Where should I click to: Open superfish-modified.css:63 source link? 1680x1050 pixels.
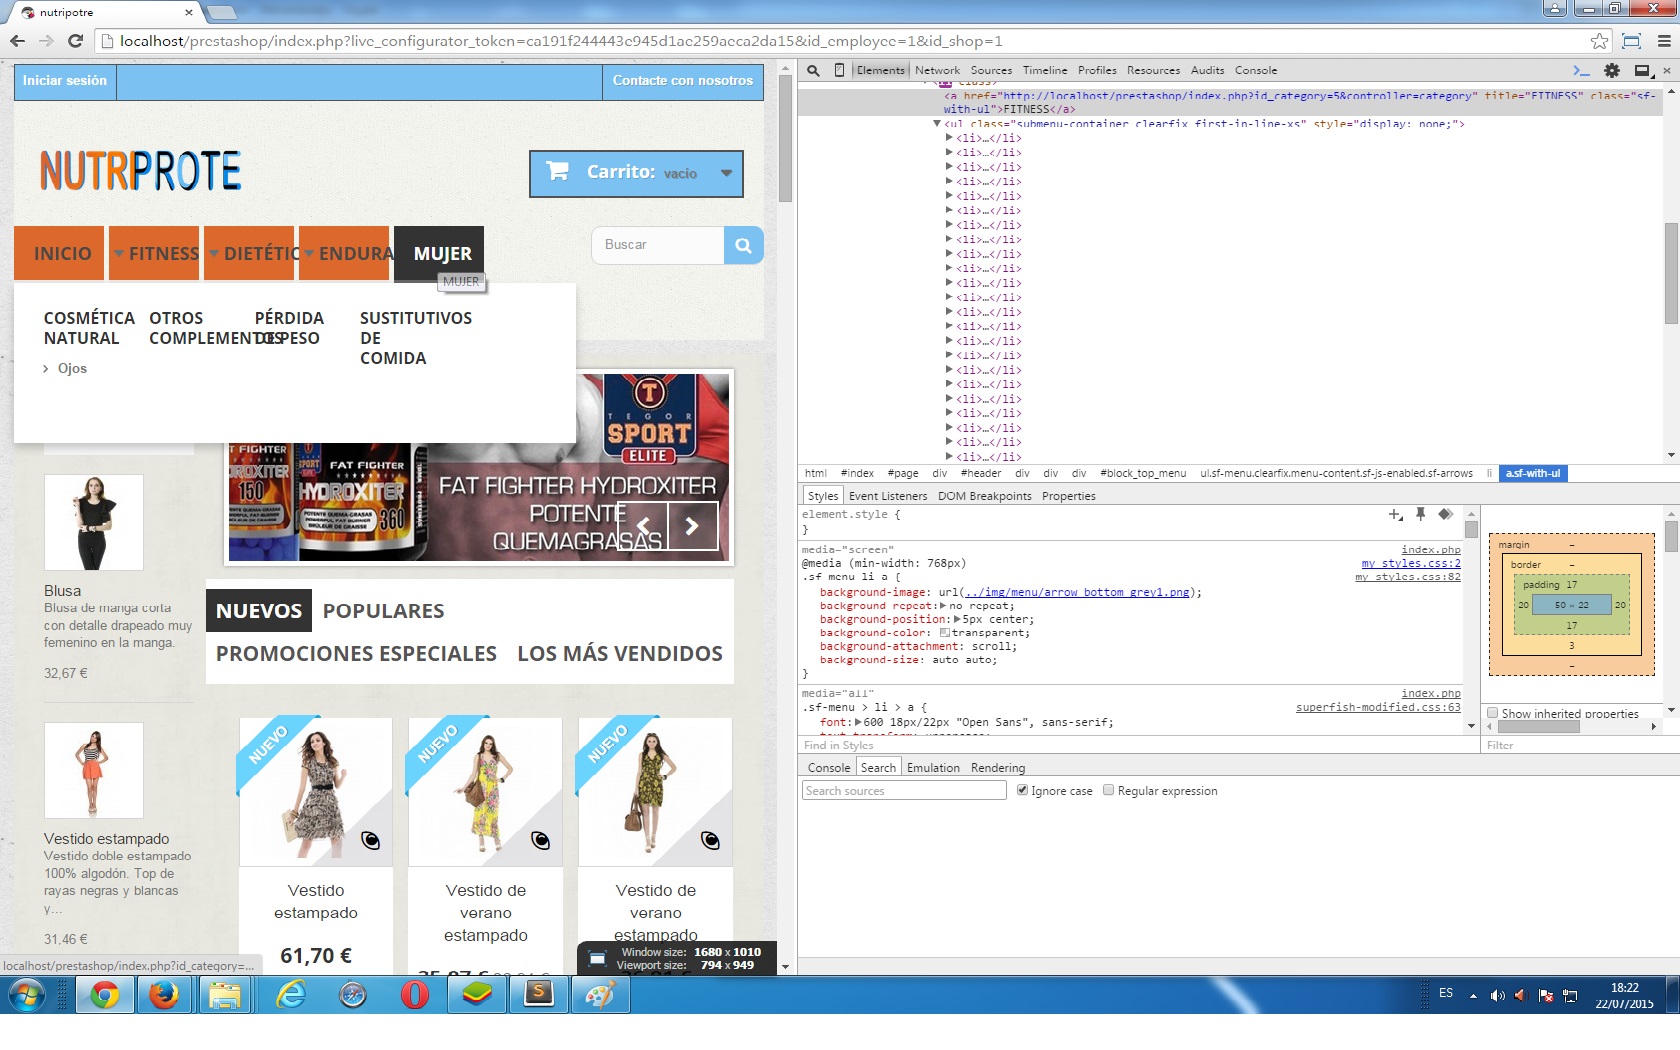click(1378, 707)
